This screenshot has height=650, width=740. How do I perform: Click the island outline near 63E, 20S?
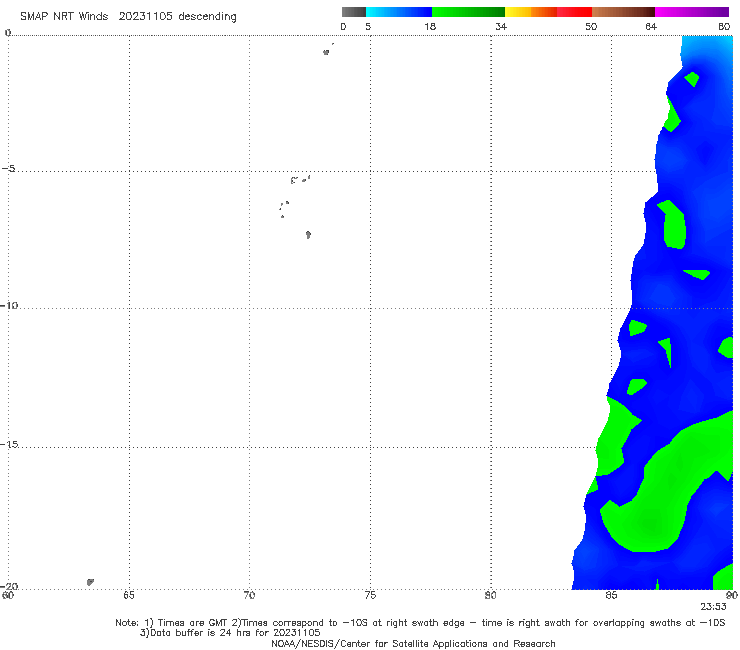[x=90, y=582]
